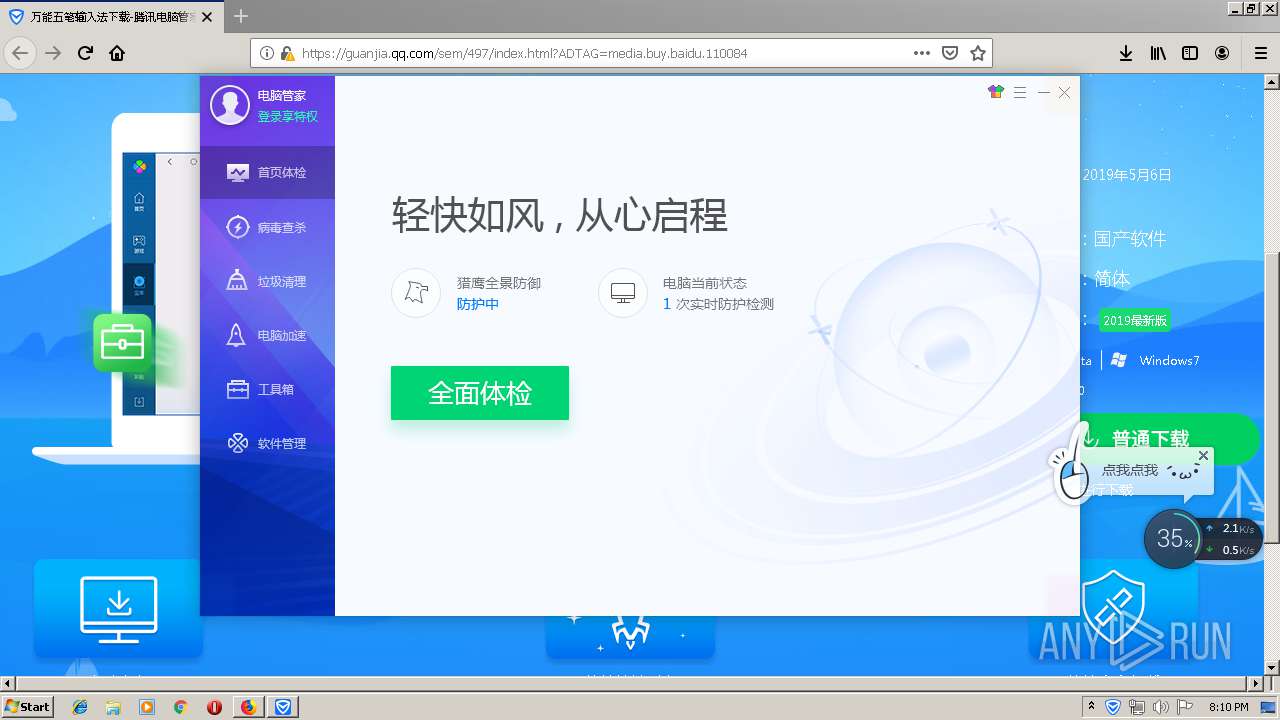Click the 2019最新版 green badge
Screen dimensions: 1280x720
1134,321
